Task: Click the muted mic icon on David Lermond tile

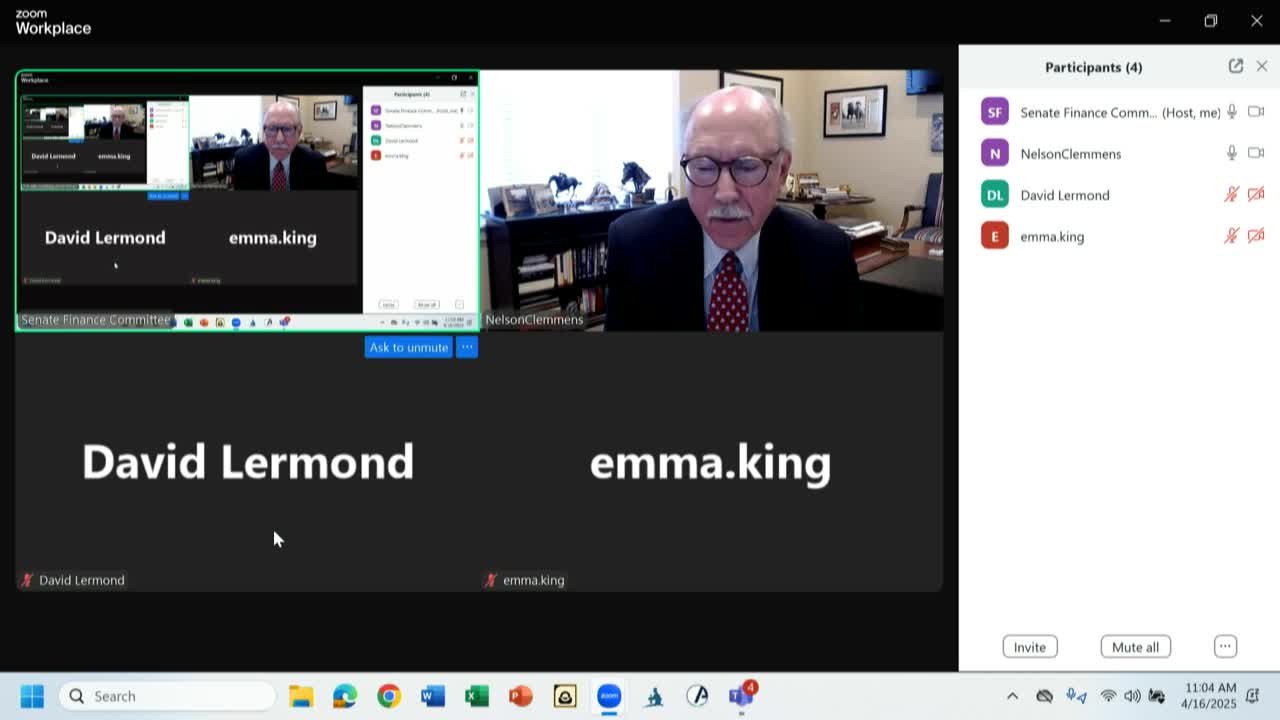Action: 27,580
